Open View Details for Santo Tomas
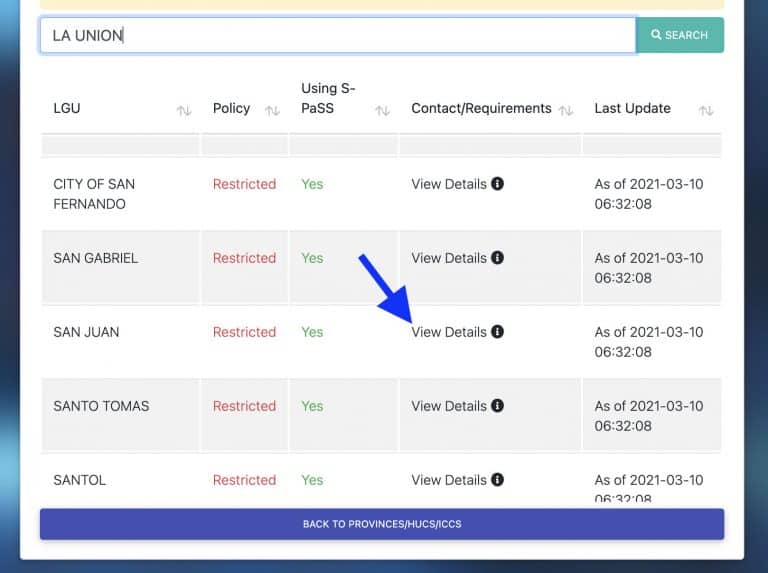Screen dimensions: 768x573 (x=449, y=406)
